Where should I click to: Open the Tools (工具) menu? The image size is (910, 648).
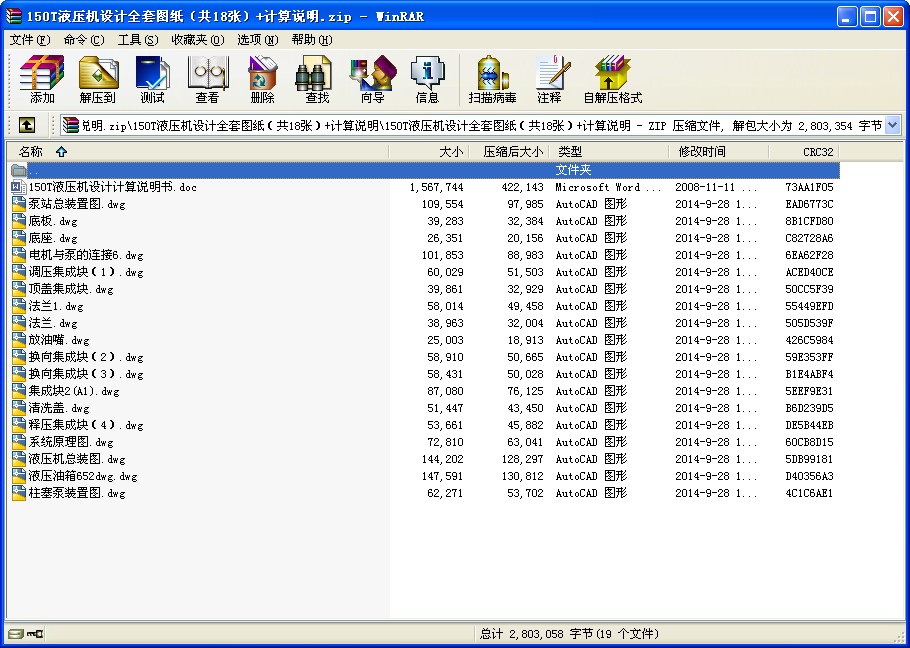[138, 40]
